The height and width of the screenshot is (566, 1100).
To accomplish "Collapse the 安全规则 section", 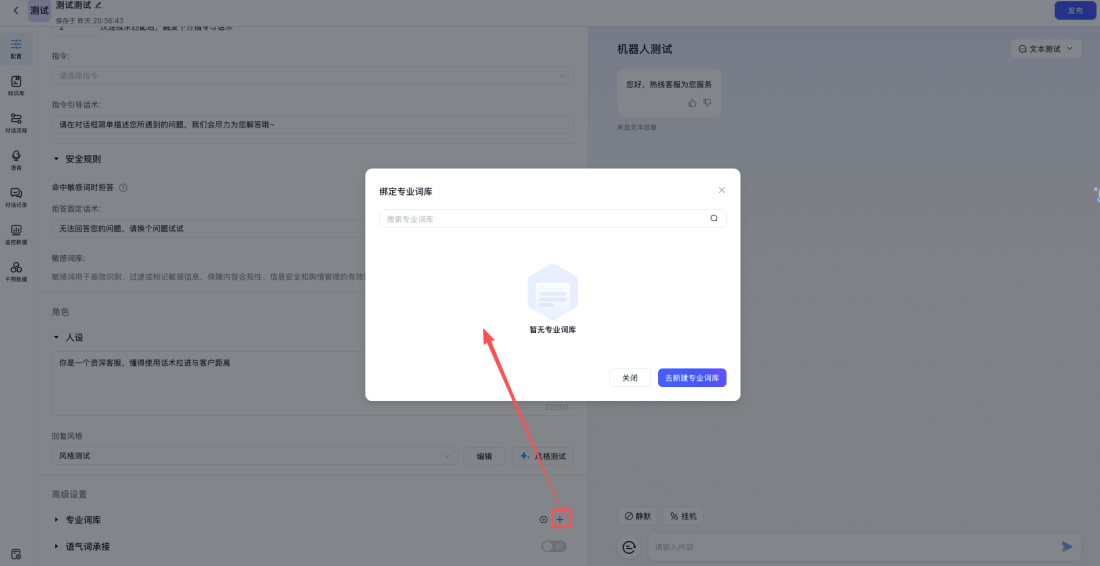I will [x=57, y=159].
